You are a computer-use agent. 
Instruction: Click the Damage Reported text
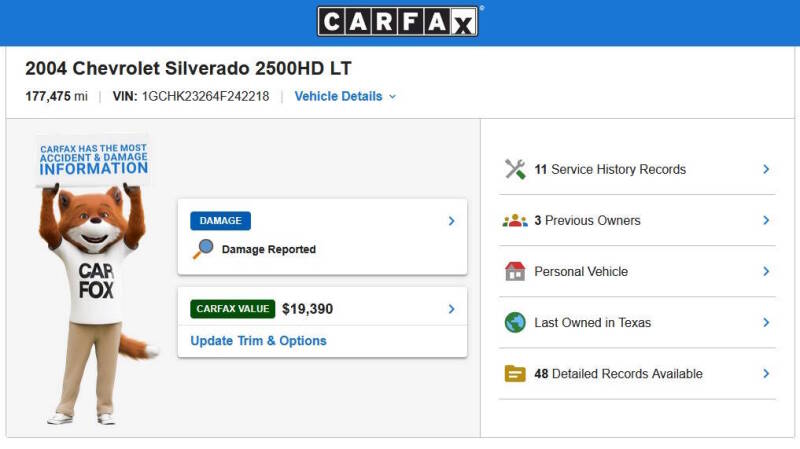point(269,249)
